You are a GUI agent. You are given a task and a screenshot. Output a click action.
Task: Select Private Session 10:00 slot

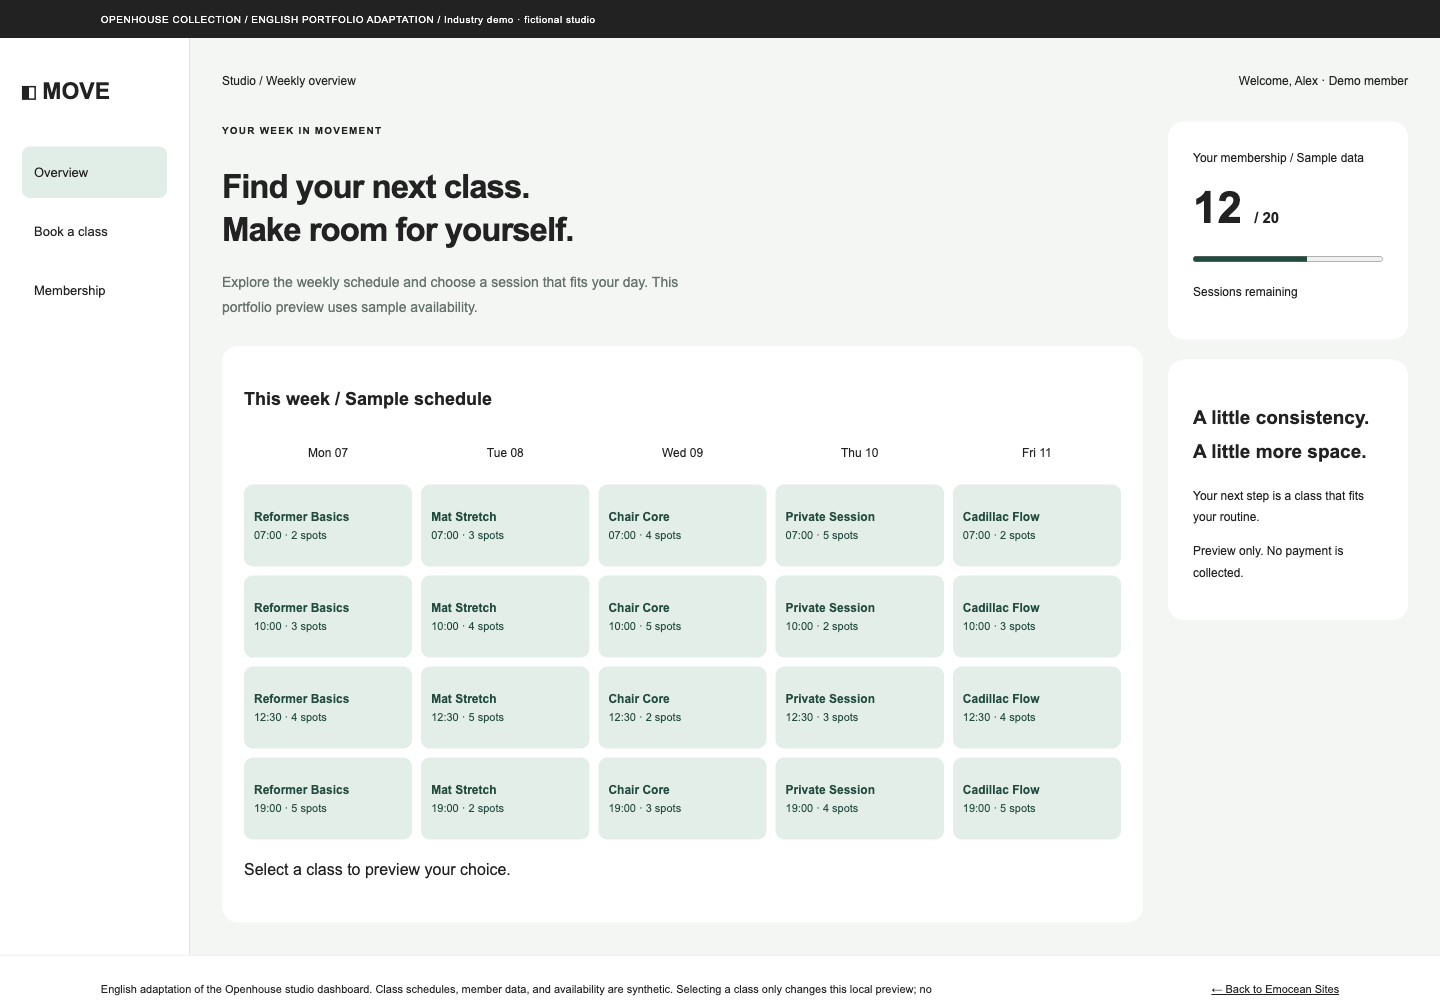coord(860,617)
